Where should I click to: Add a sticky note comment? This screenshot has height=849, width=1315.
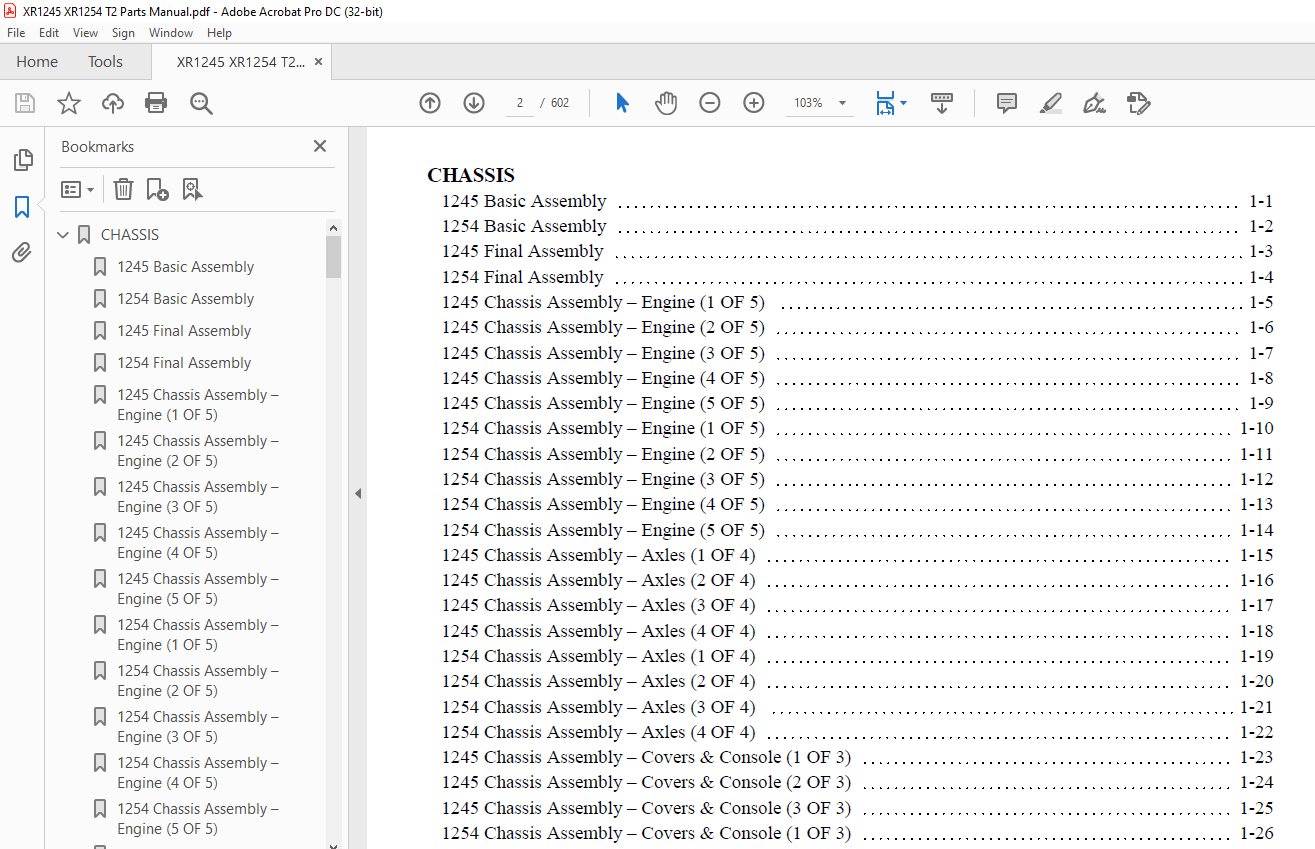pos(1007,103)
